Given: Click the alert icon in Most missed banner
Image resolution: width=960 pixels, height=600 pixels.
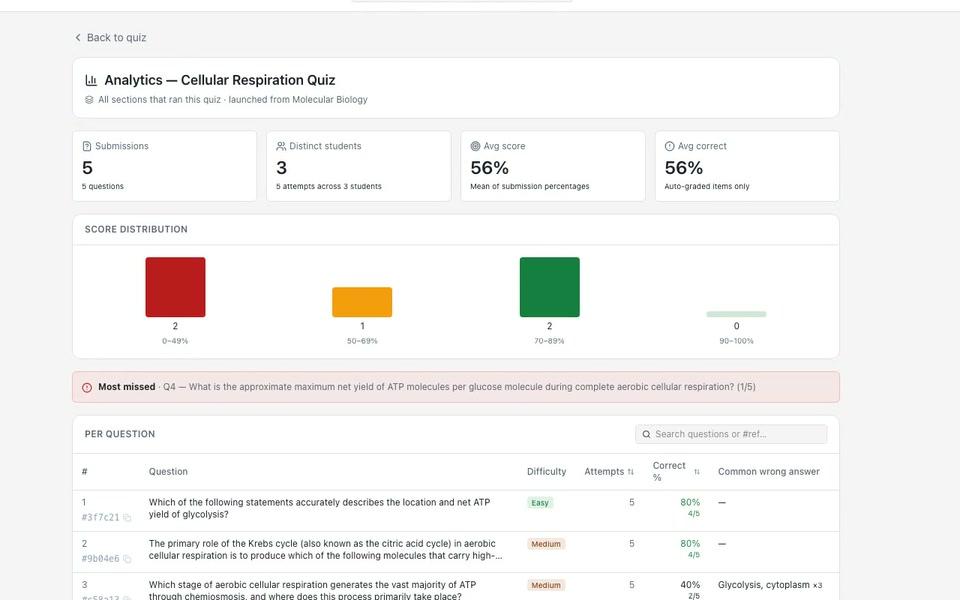Looking at the screenshot, I should coord(87,388).
